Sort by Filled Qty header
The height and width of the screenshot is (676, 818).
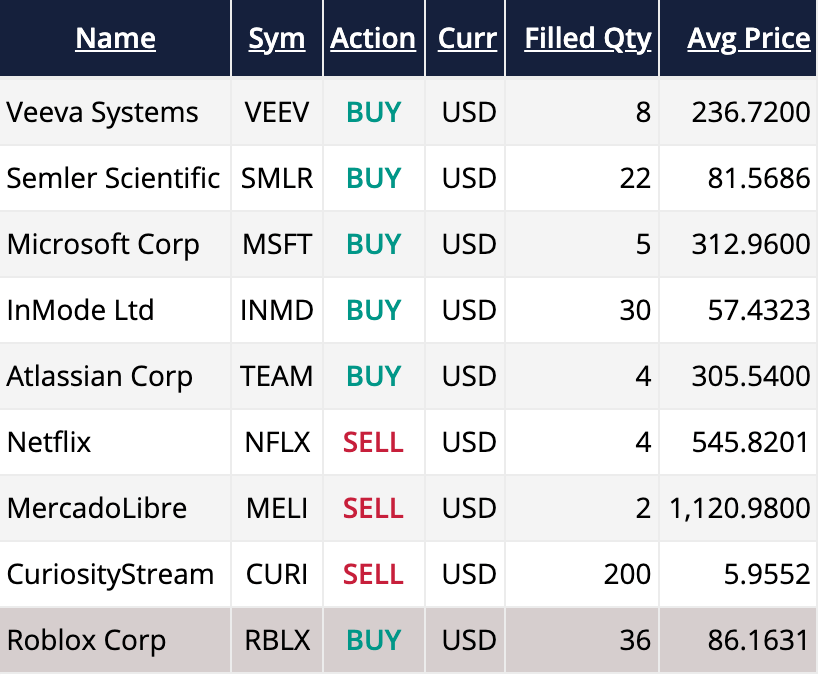[x=587, y=39]
